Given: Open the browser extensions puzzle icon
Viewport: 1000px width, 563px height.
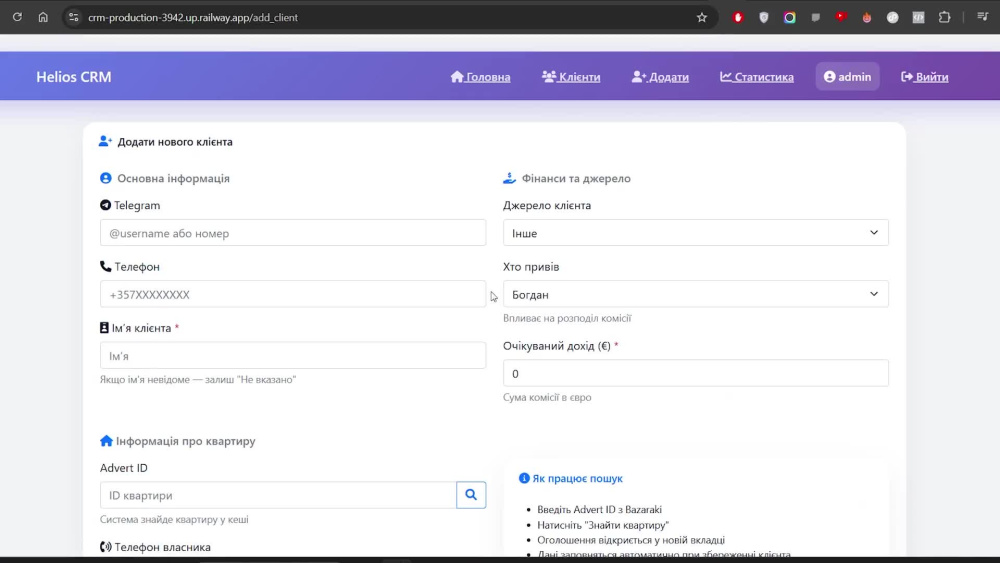Looking at the screenshot, I should 944,17.
